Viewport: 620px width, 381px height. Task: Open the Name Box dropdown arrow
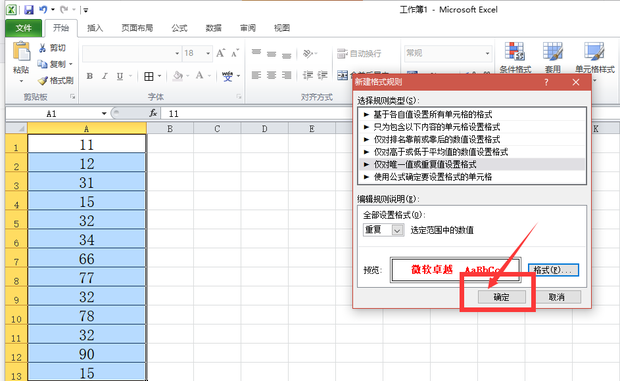[104, 113]
